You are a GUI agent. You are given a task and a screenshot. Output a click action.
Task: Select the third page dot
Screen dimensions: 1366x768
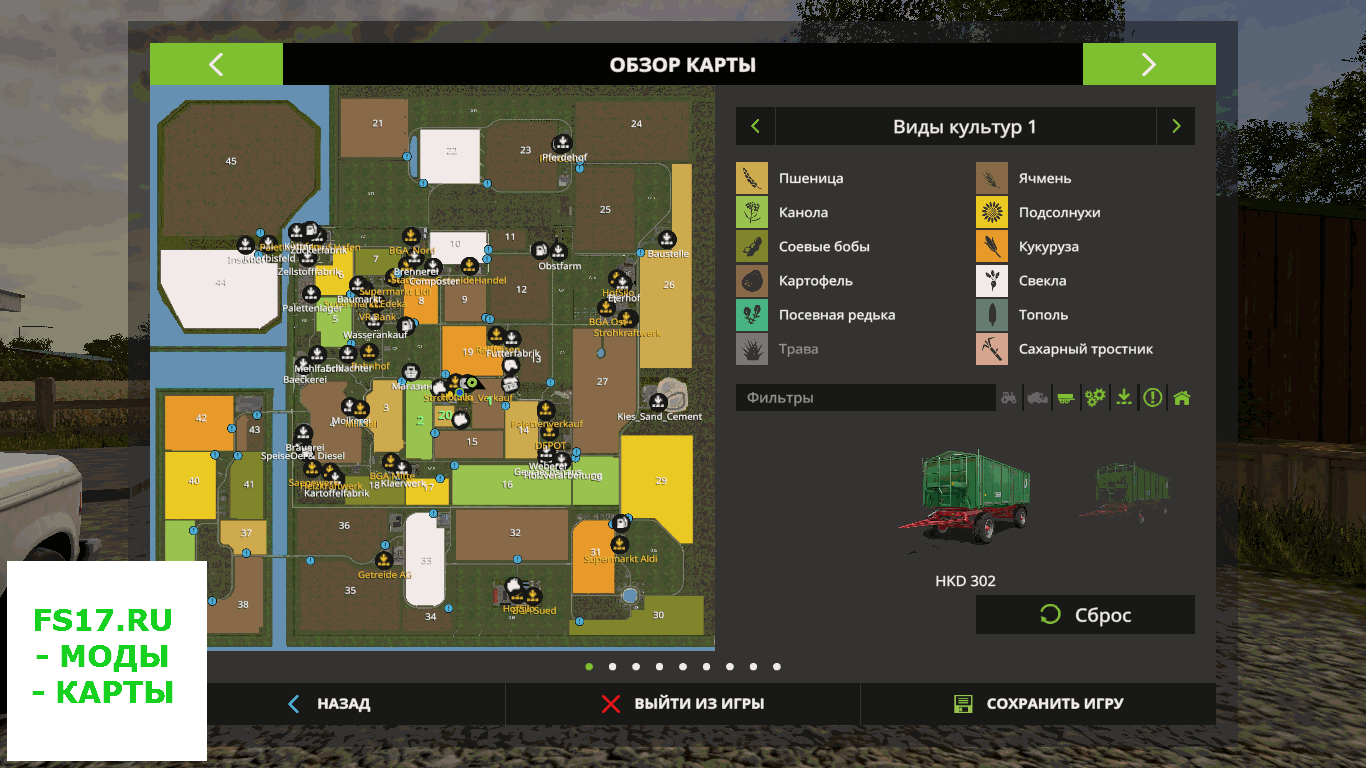(636, 666)
